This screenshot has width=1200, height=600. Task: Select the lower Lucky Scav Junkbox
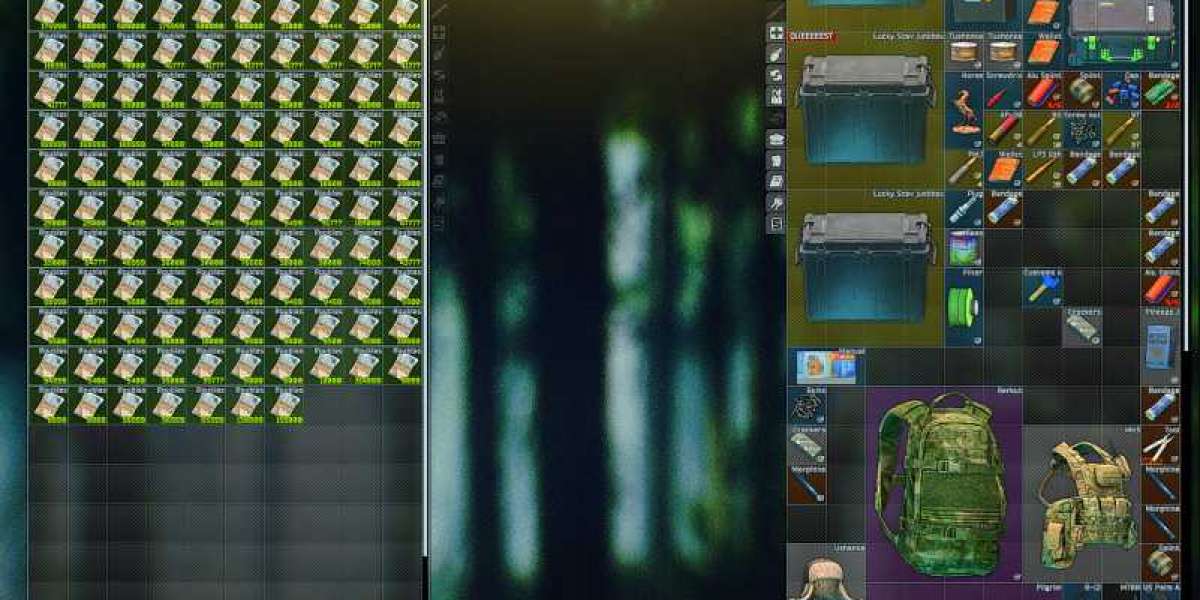pos(865,267)
